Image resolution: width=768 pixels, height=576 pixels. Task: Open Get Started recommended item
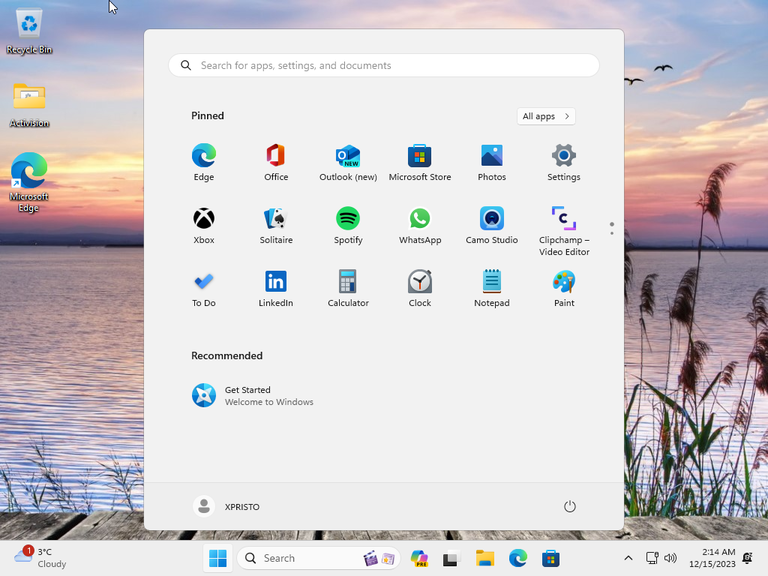(253, 395)
